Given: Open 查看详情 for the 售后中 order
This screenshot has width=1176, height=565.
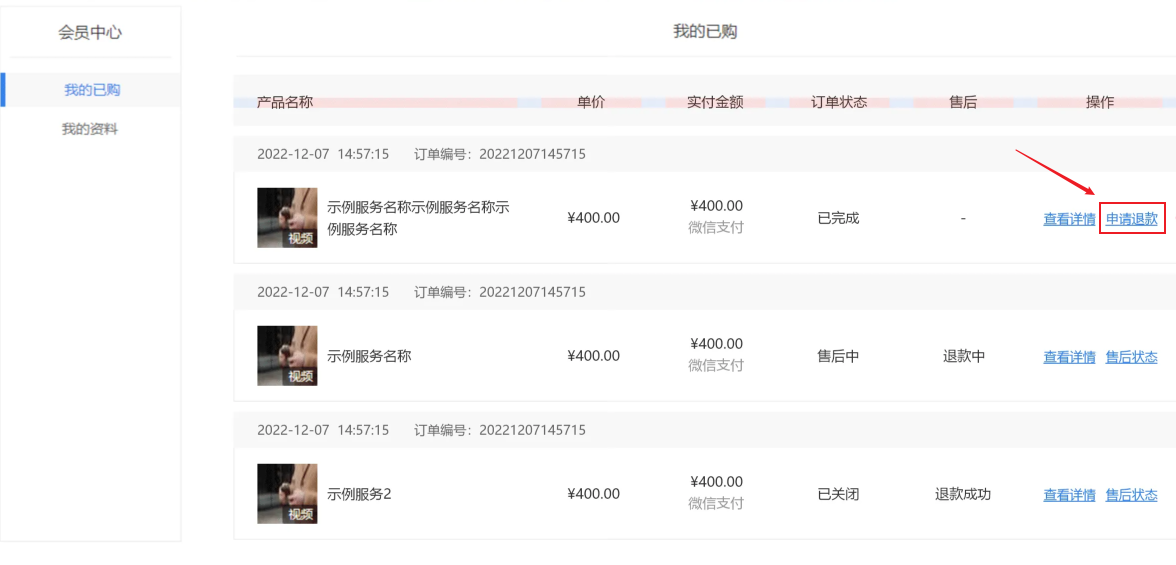Looking at the screenshot, I should tap(1070, 357).
